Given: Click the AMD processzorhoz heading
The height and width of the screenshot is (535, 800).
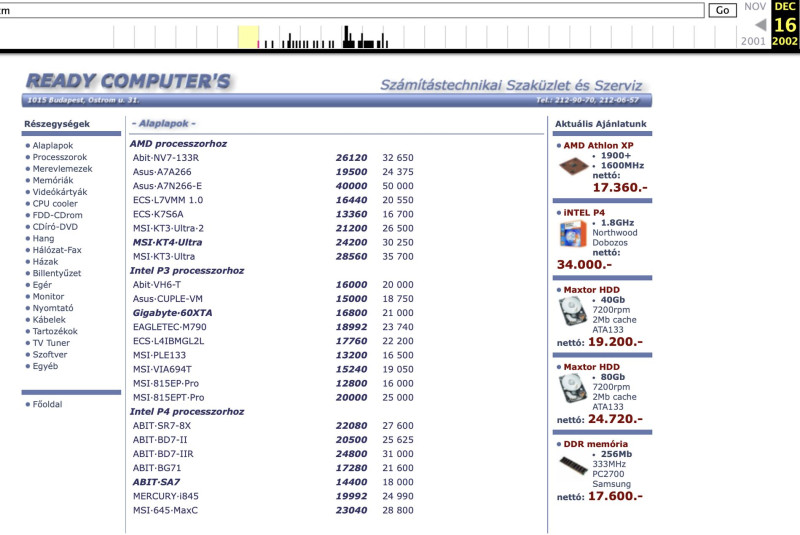Looking at the screenshot, I should pyautogui.click(x=178, y=144).
